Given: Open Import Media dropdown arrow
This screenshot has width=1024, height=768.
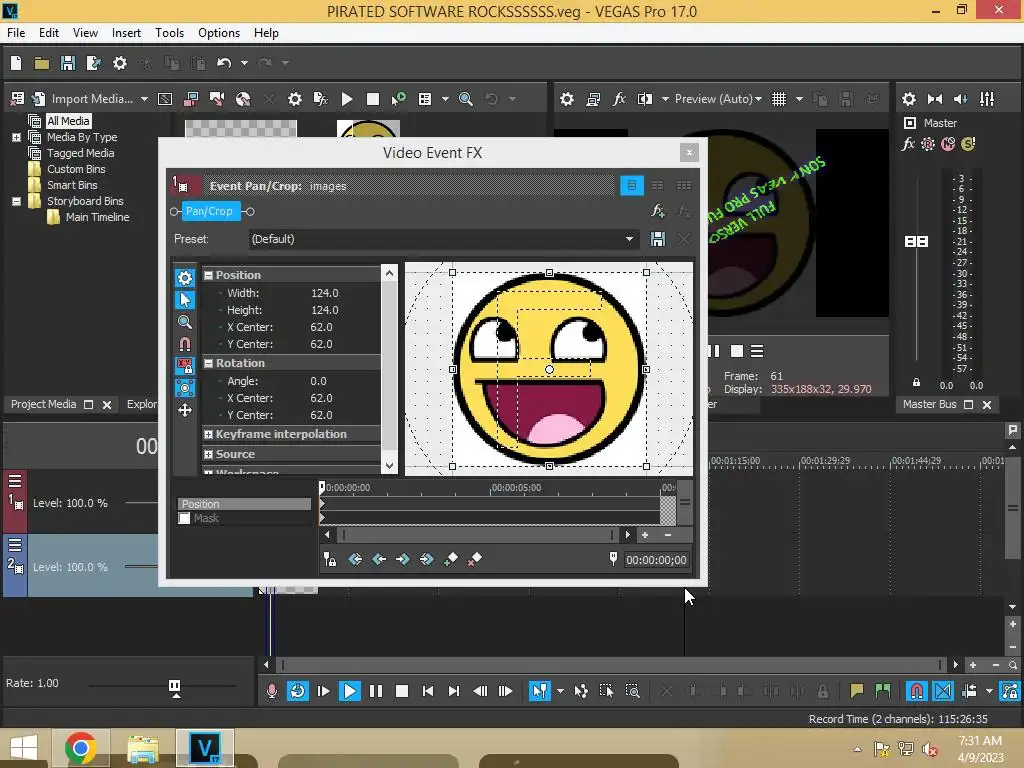Looking at the screenshot, I should tap(144, 99).
